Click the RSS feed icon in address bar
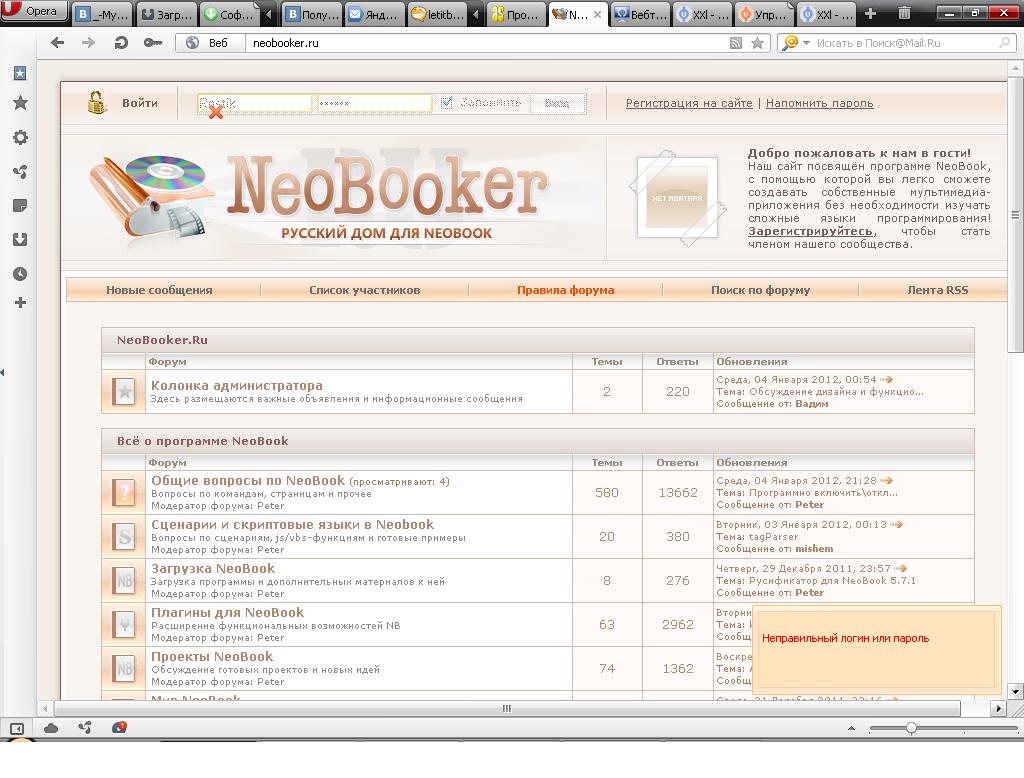Screen dimensions: 1024x778 736,43
